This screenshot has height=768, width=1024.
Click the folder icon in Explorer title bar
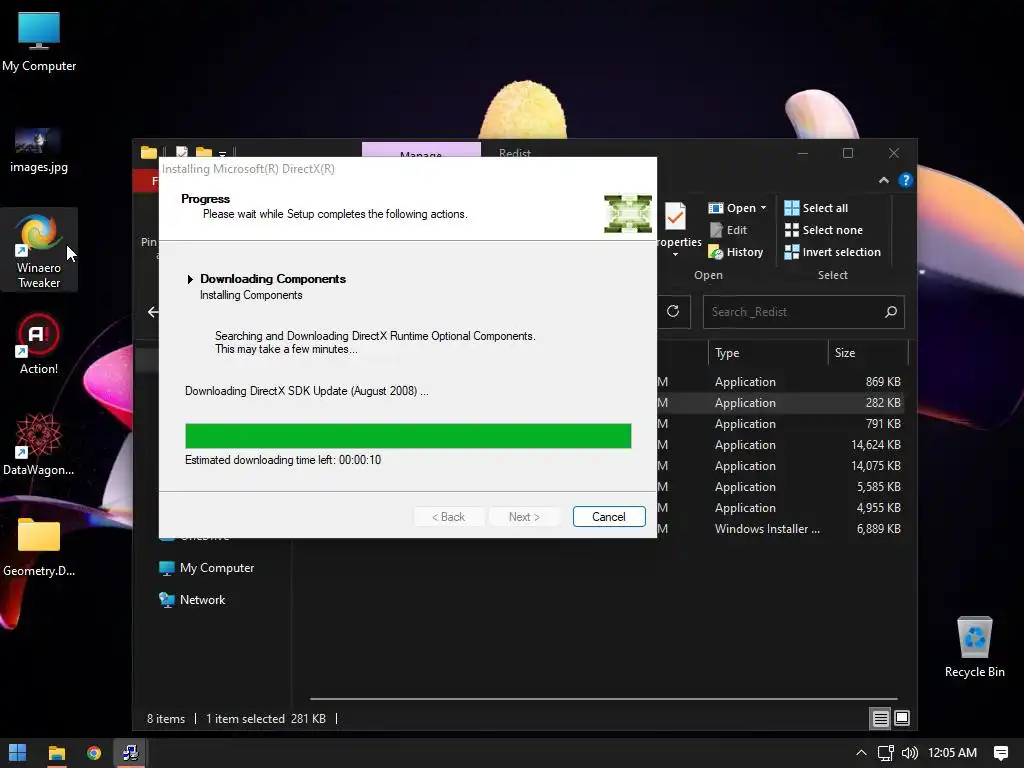(x=149, y=152)
